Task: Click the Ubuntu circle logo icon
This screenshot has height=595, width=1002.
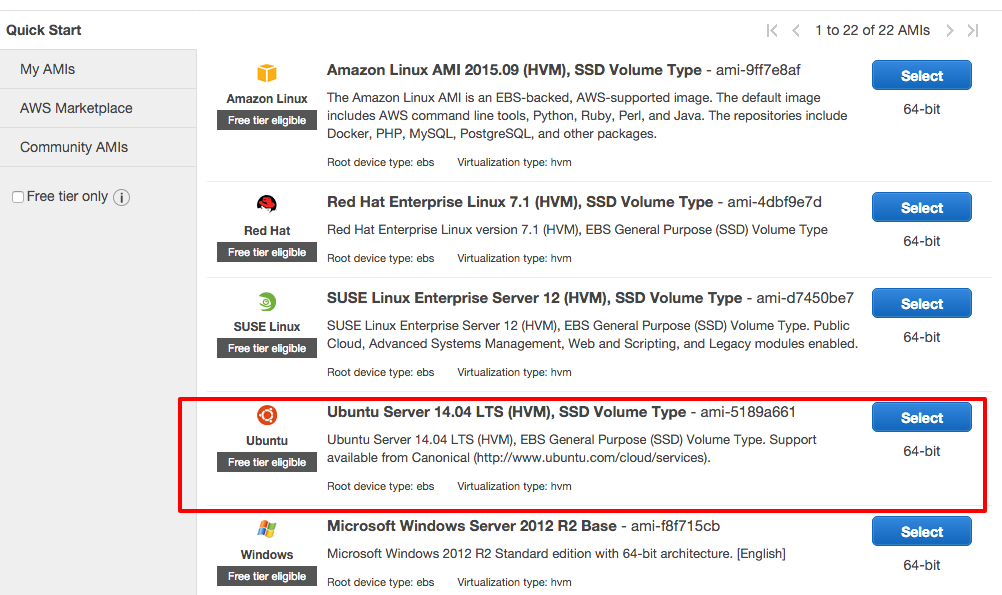Action: click(266, 415)
